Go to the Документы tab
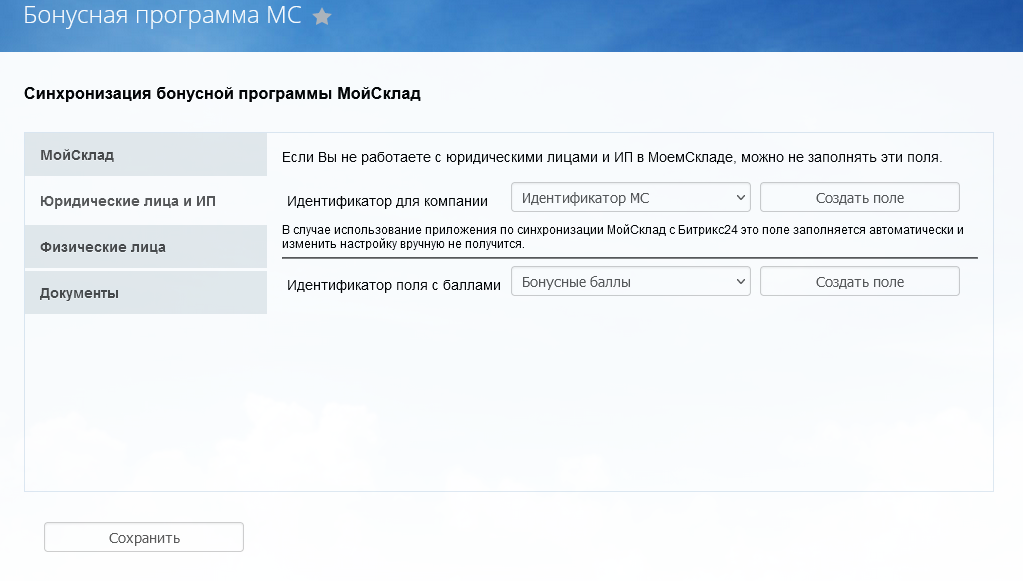 (x=145, y=293)
